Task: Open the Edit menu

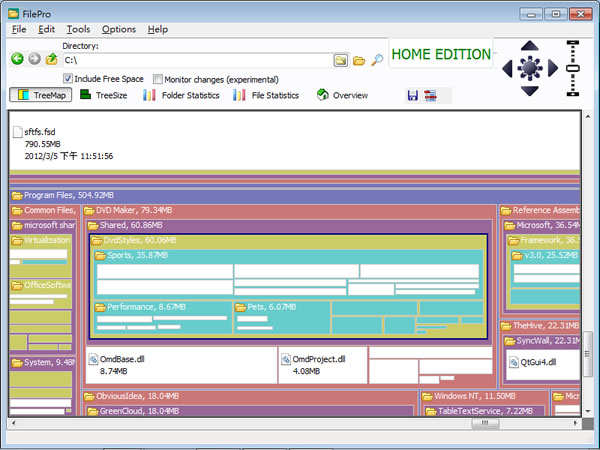Action: pos(46,29)
